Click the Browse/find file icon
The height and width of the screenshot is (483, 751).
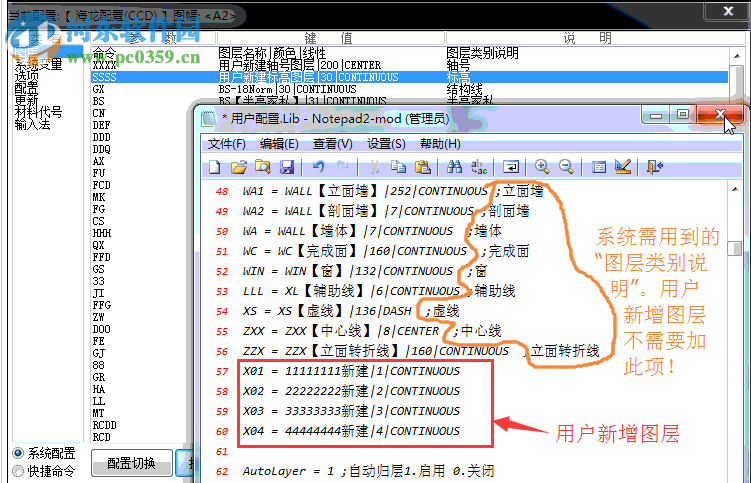[262, 167]
